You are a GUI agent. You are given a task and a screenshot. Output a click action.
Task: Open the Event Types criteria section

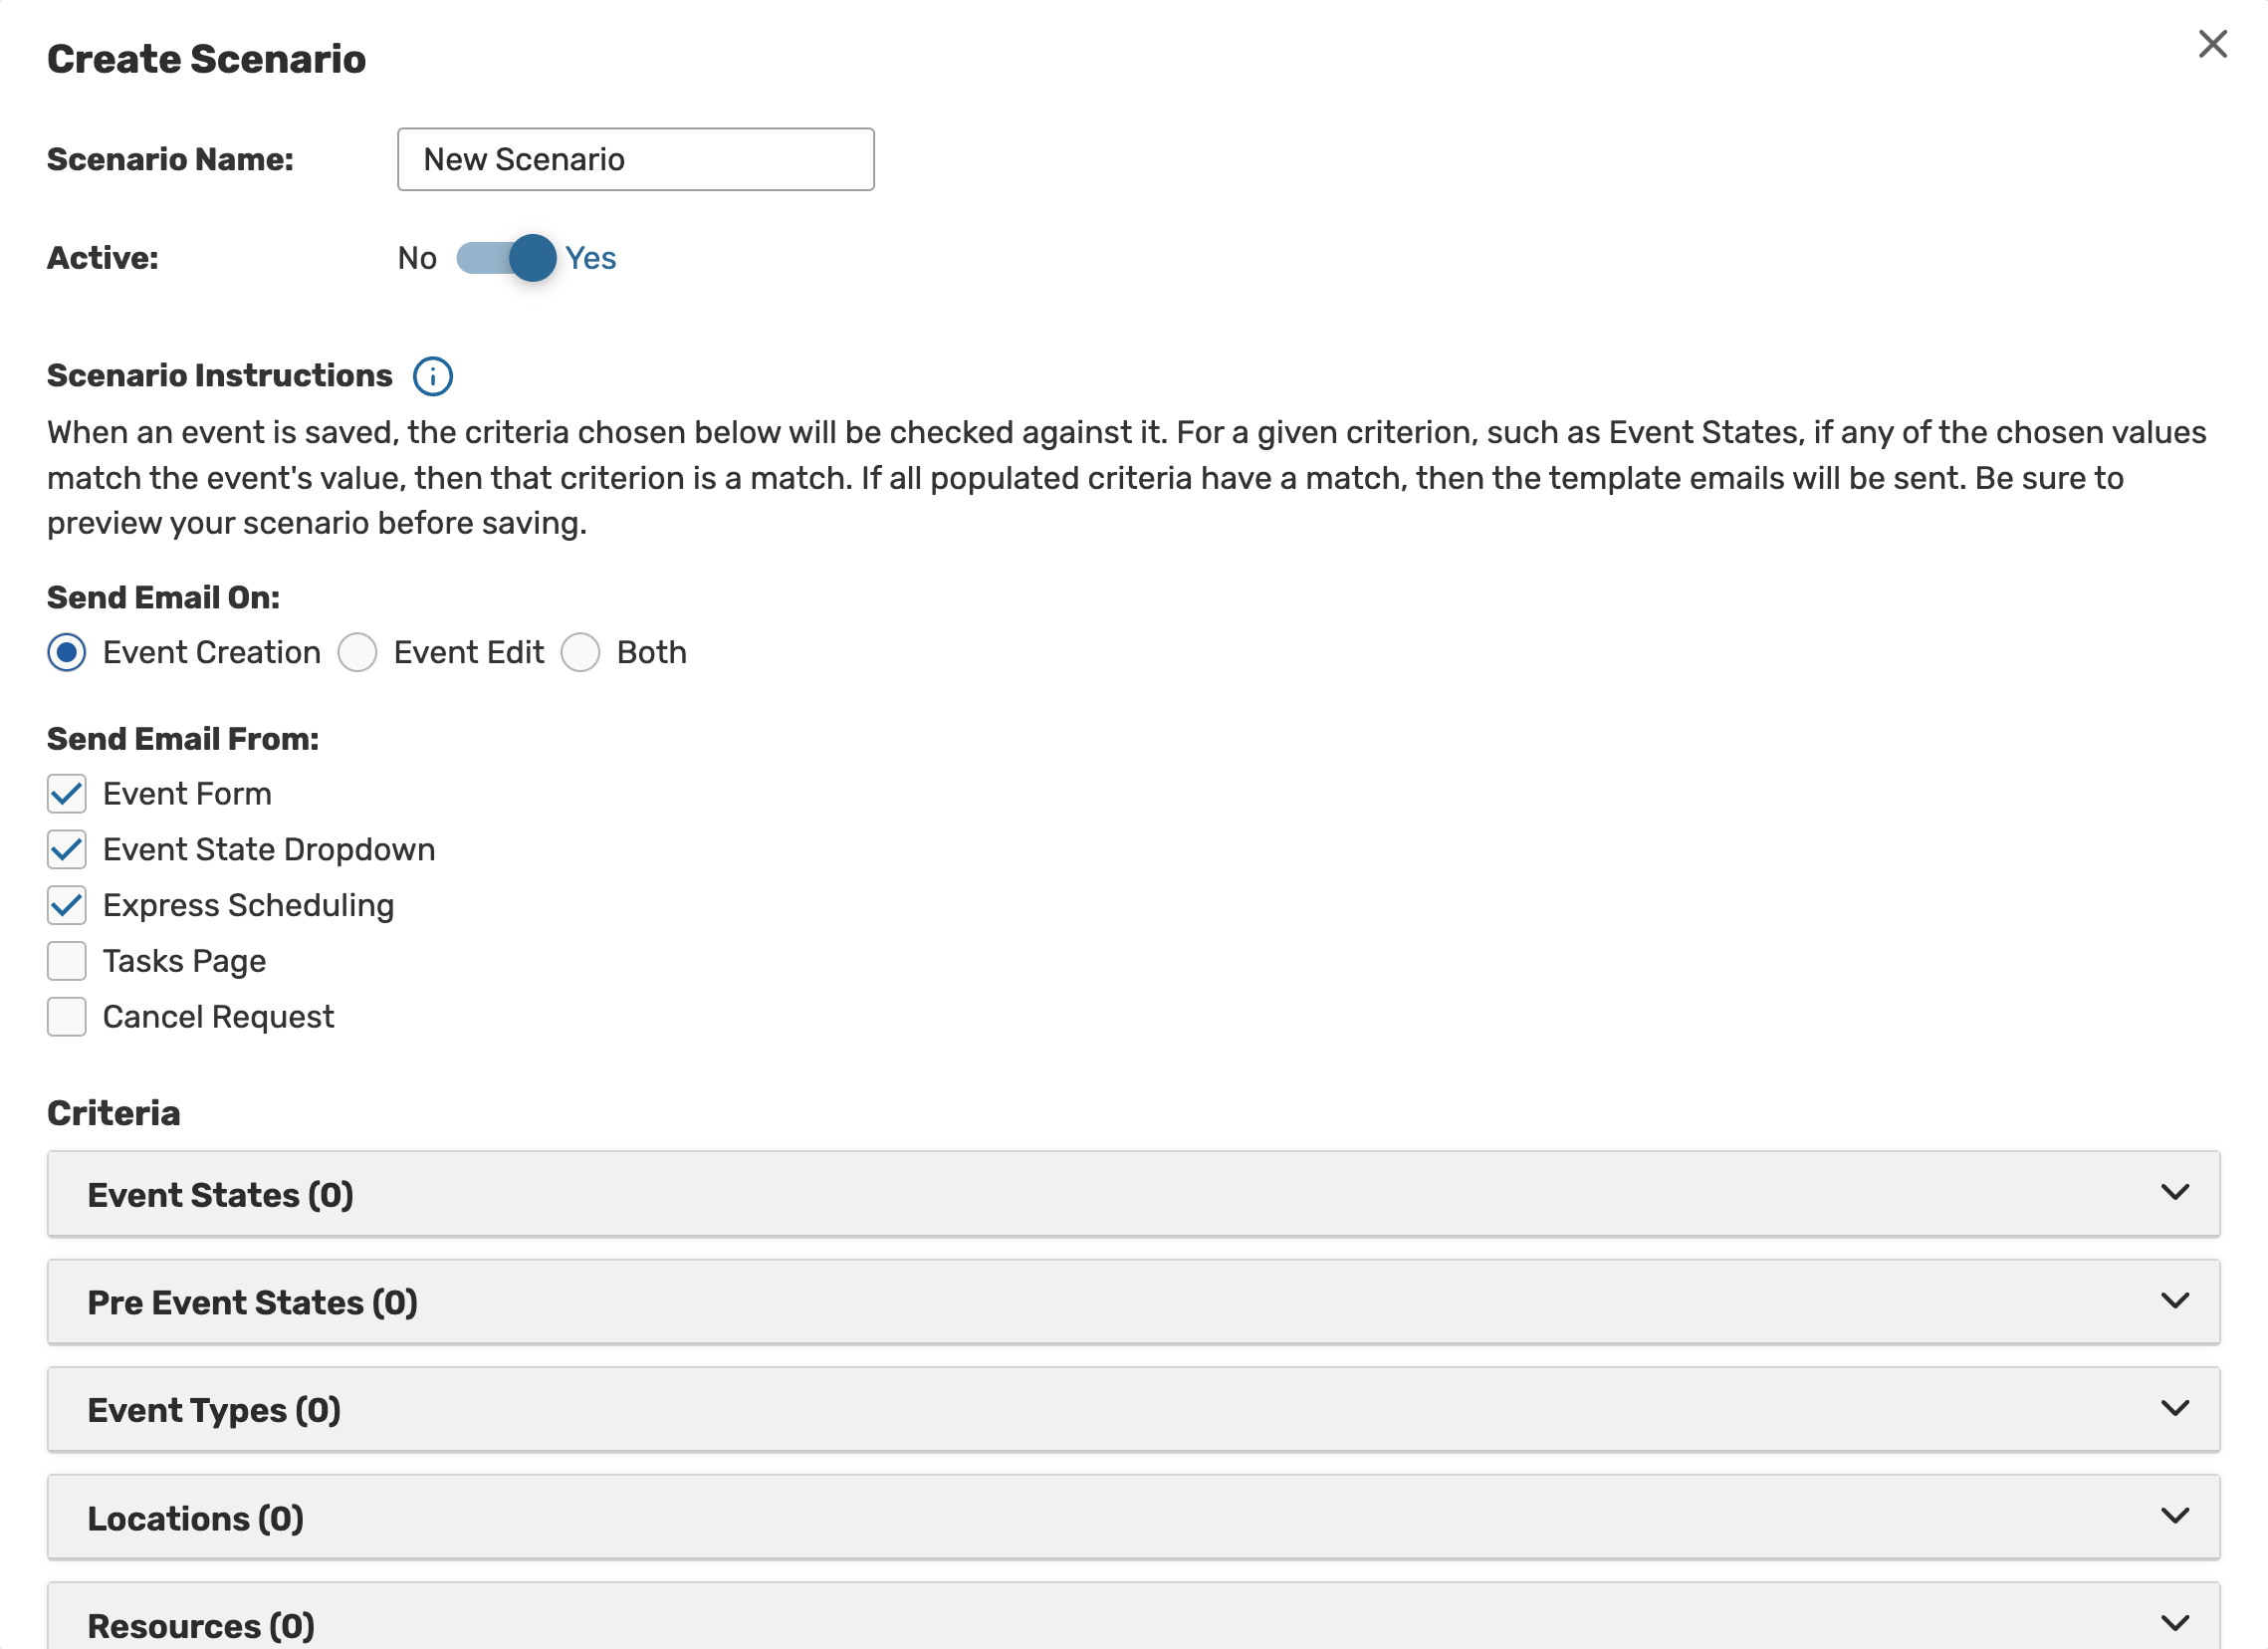1132,1411
